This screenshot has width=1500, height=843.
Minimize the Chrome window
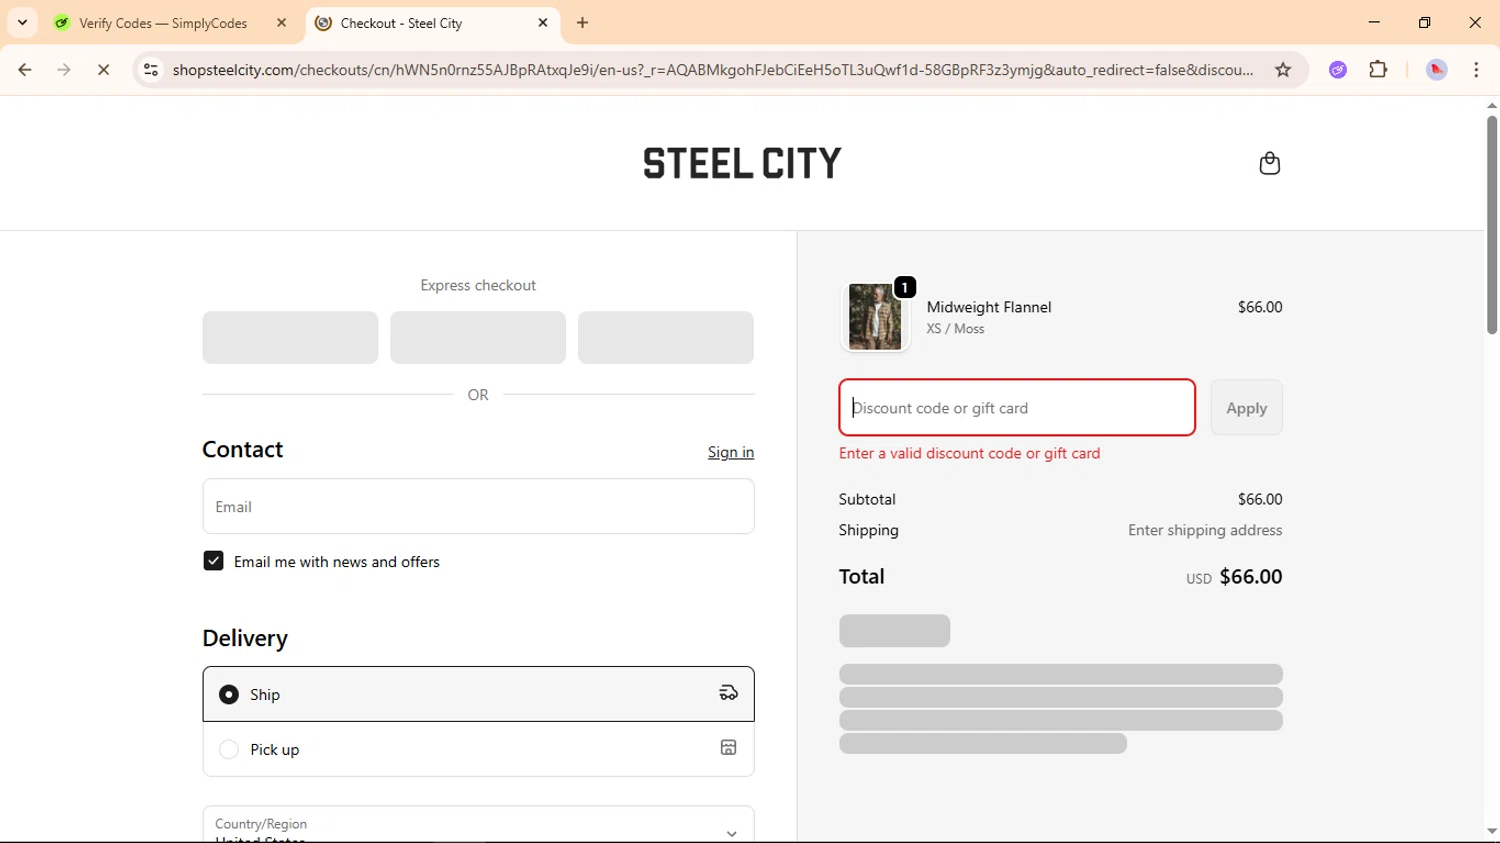[x=1374, y=22]
